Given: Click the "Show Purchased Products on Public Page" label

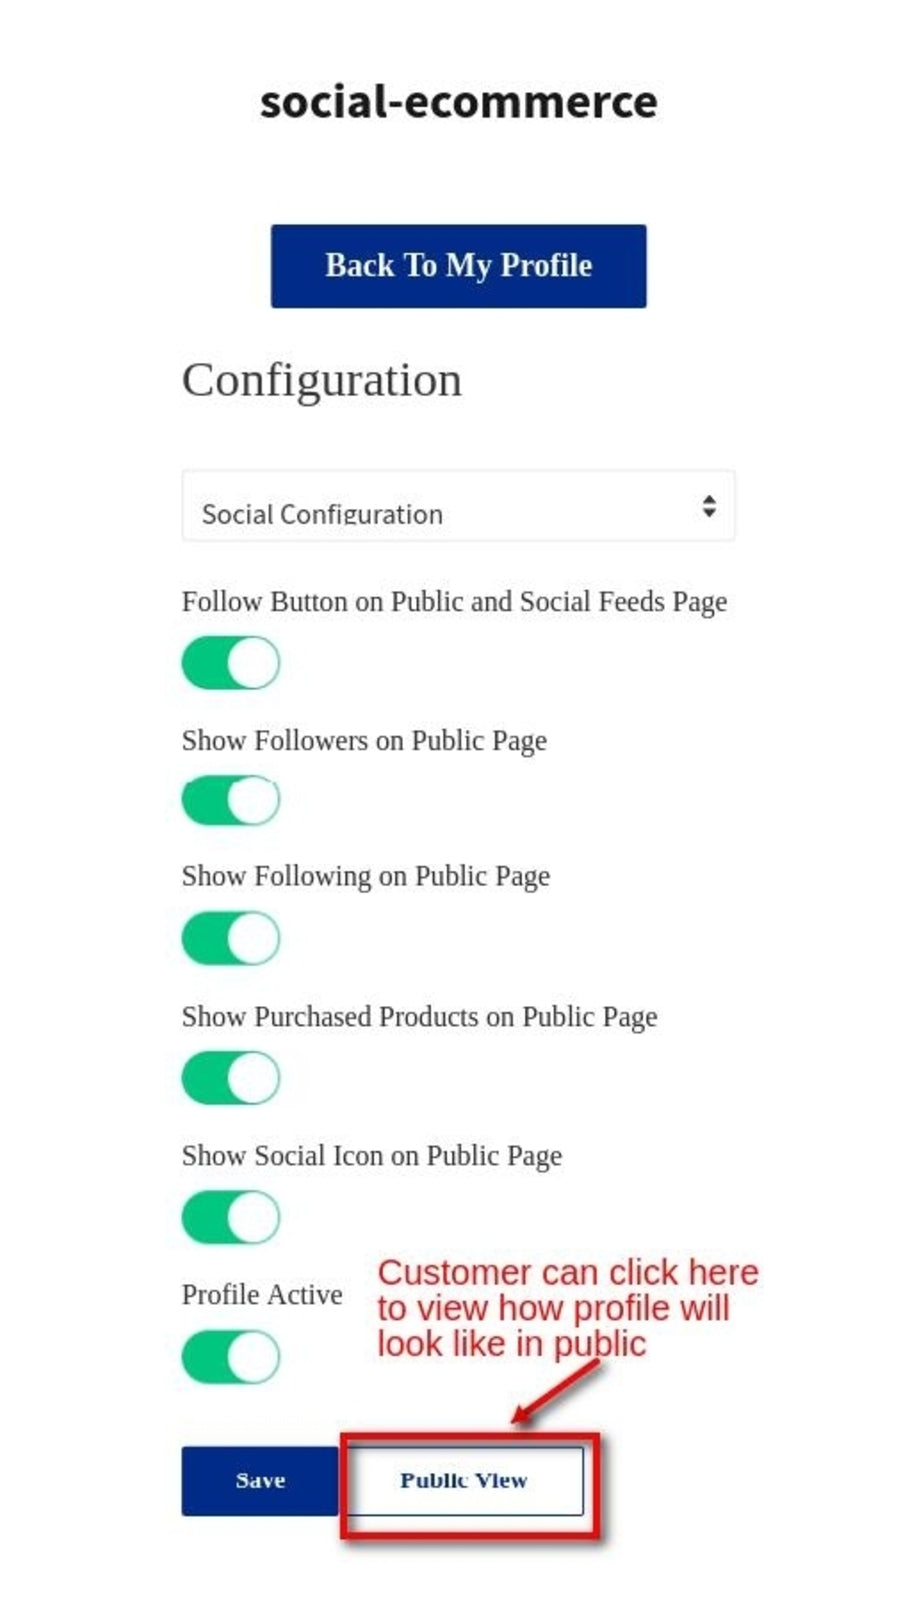Looking at the screenshot, I should click(x=419, y=1017).
